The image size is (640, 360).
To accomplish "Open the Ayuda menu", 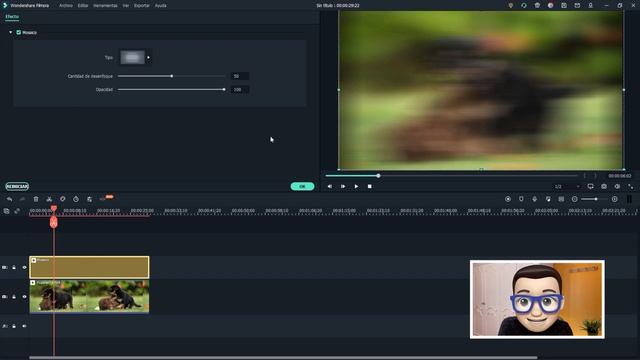I will click(x=160, y=6).
